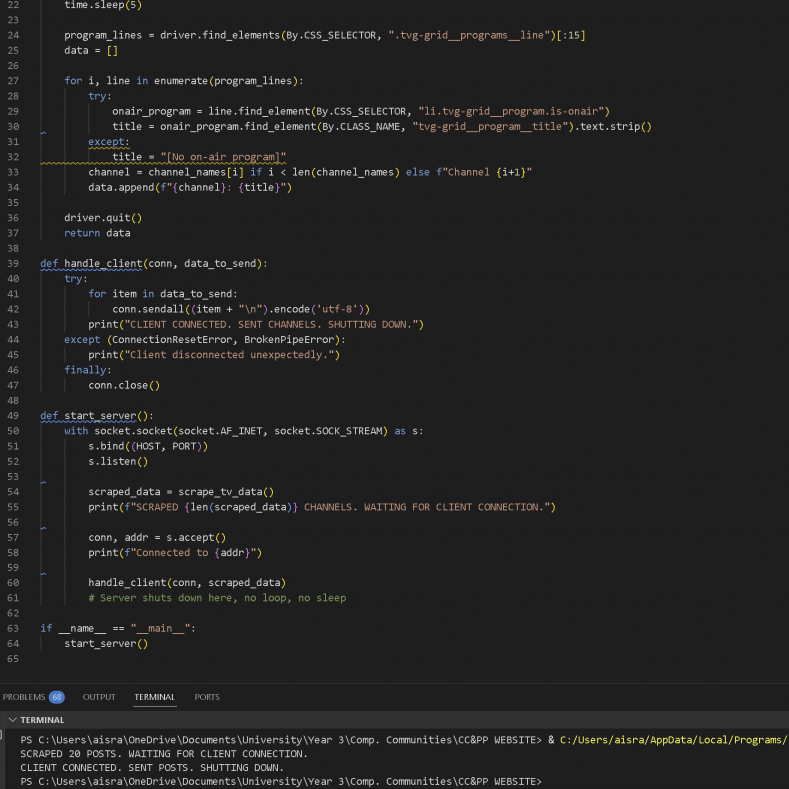Open the OUTPUT panel tab
789x789 pixels.
[99, 697]
